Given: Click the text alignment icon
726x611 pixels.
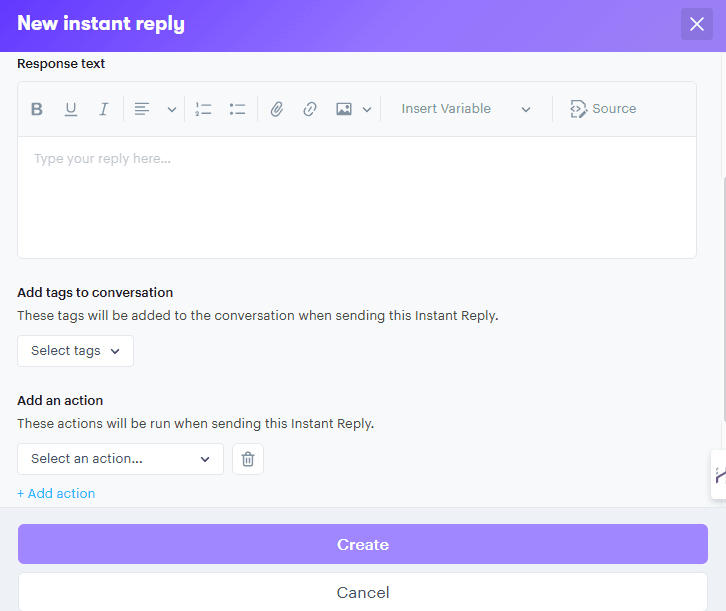Looking at the screenshot, I should point(142,109).
